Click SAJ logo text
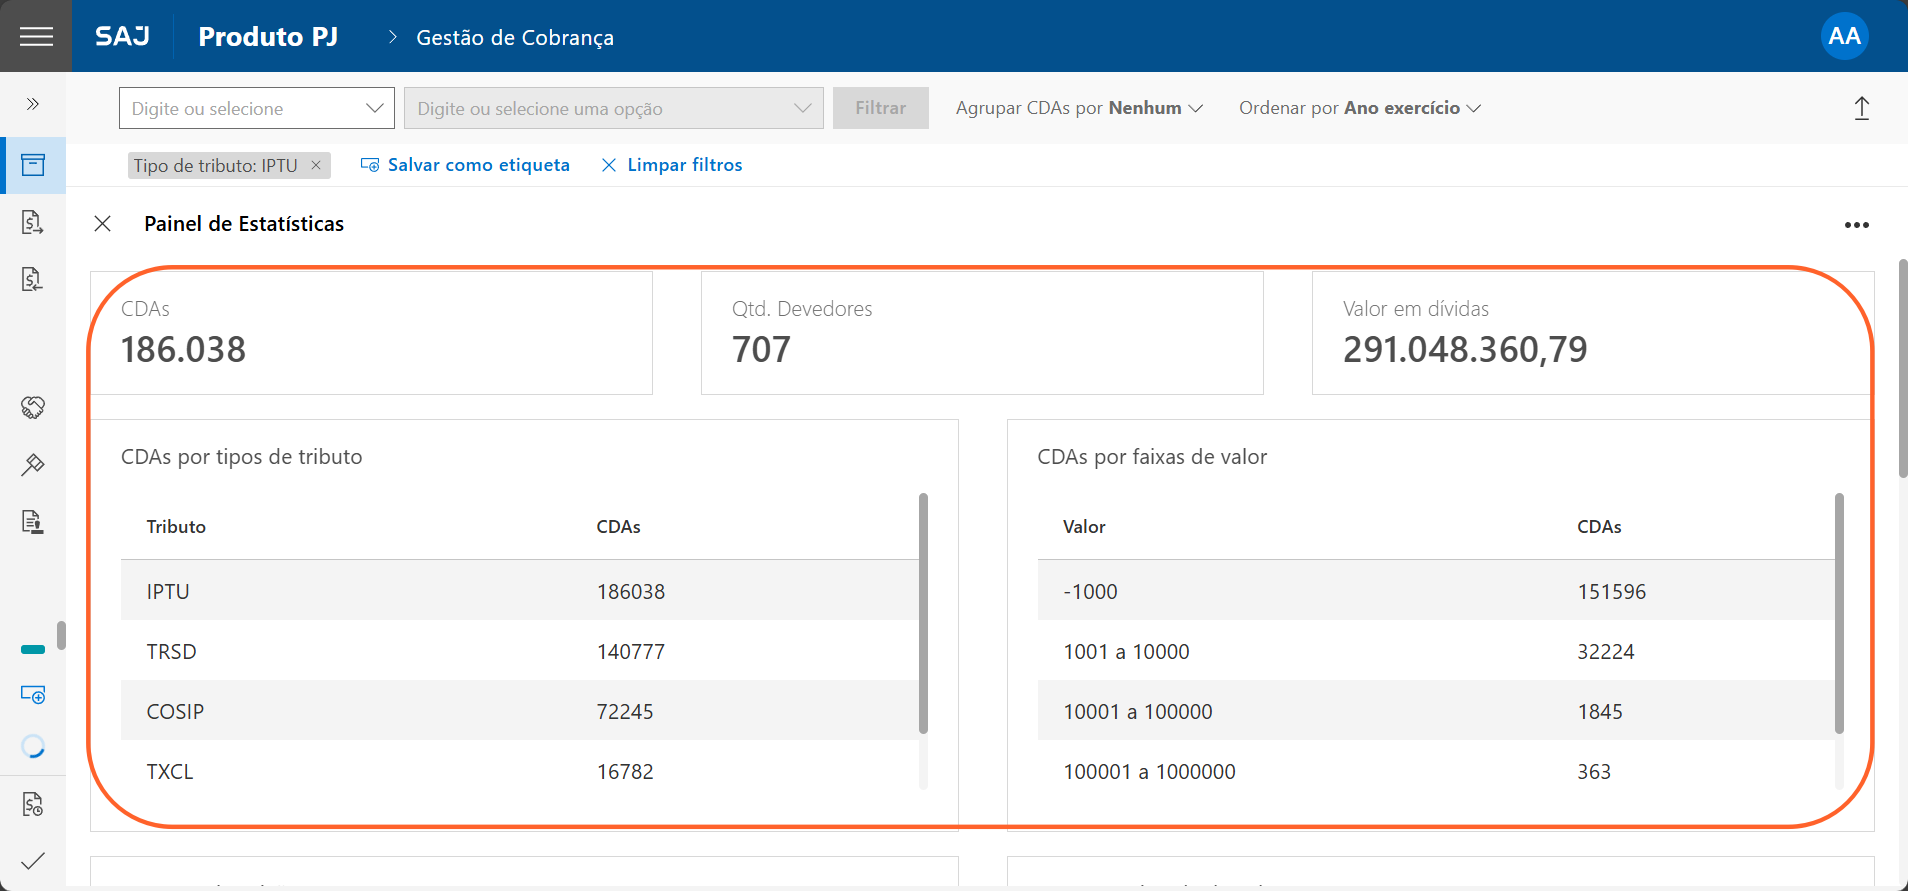 (122, 37)
